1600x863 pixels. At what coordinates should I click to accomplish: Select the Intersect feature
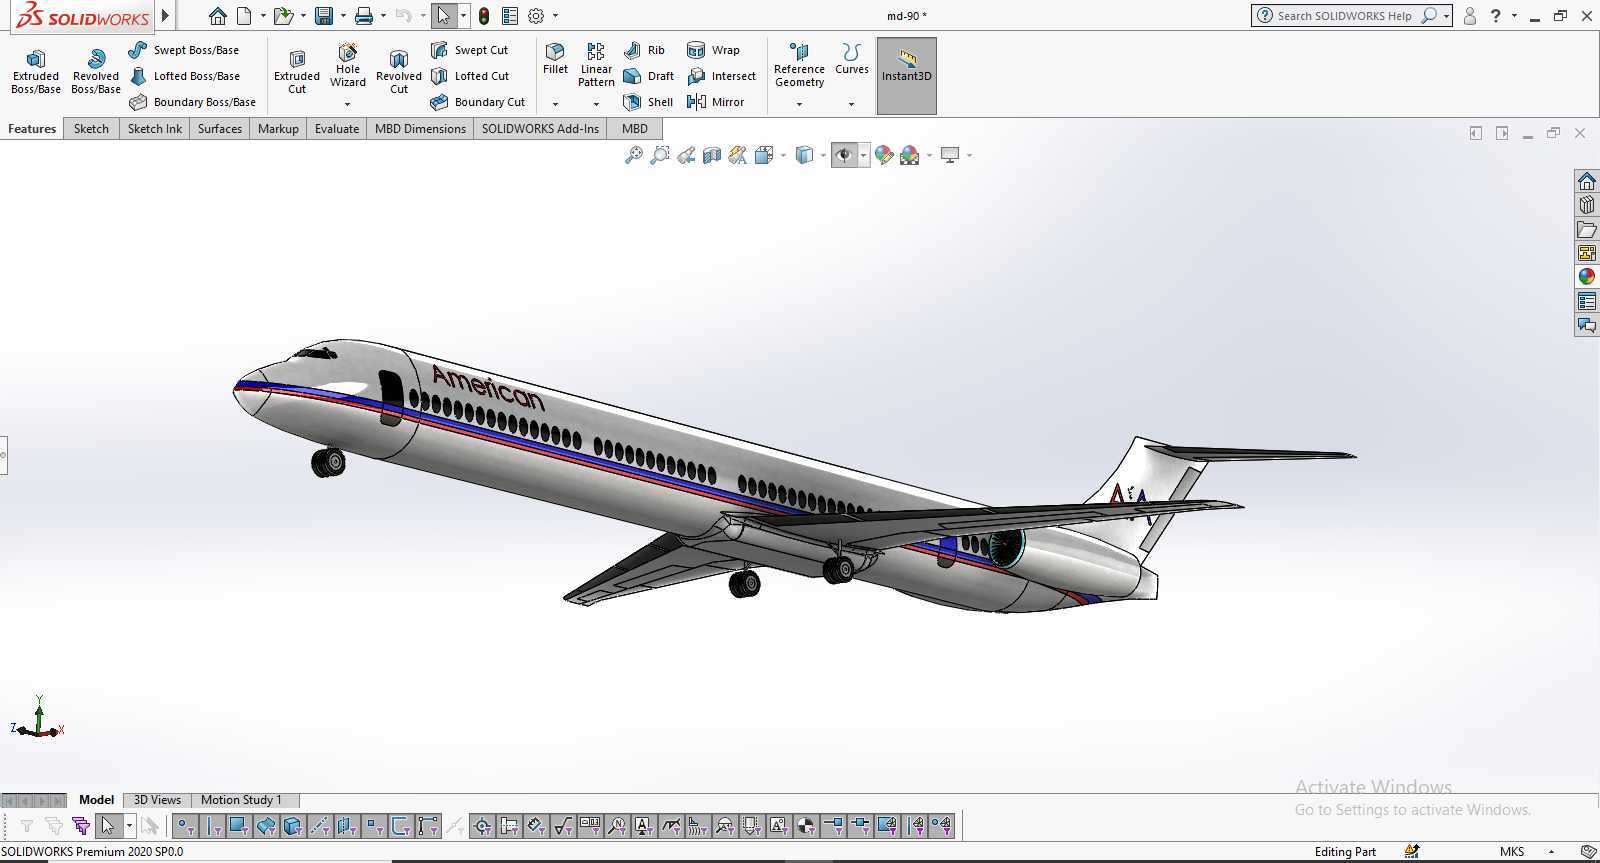721,76
